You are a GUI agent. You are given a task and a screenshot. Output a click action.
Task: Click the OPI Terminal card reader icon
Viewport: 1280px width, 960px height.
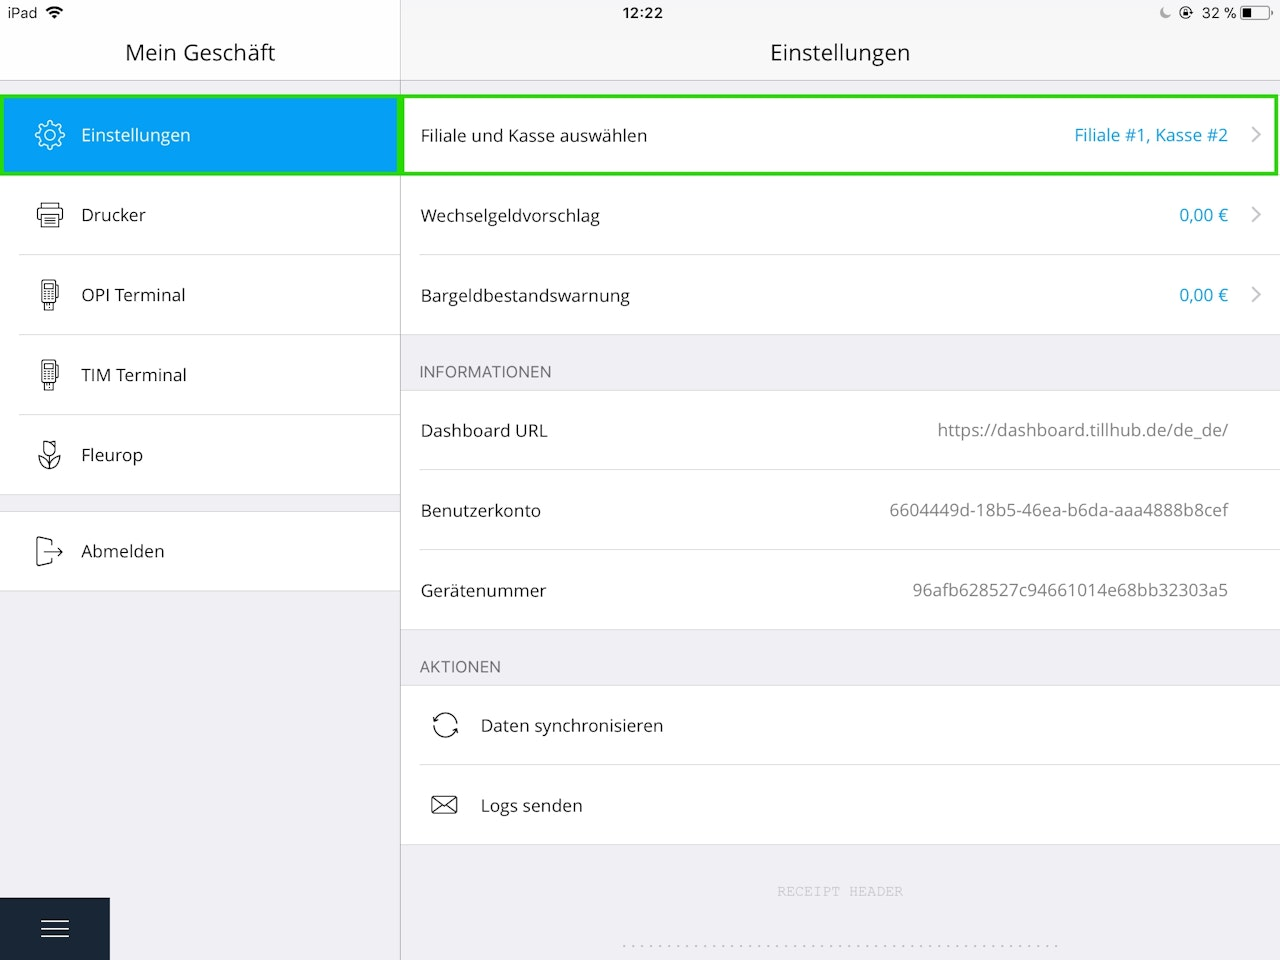49,295
